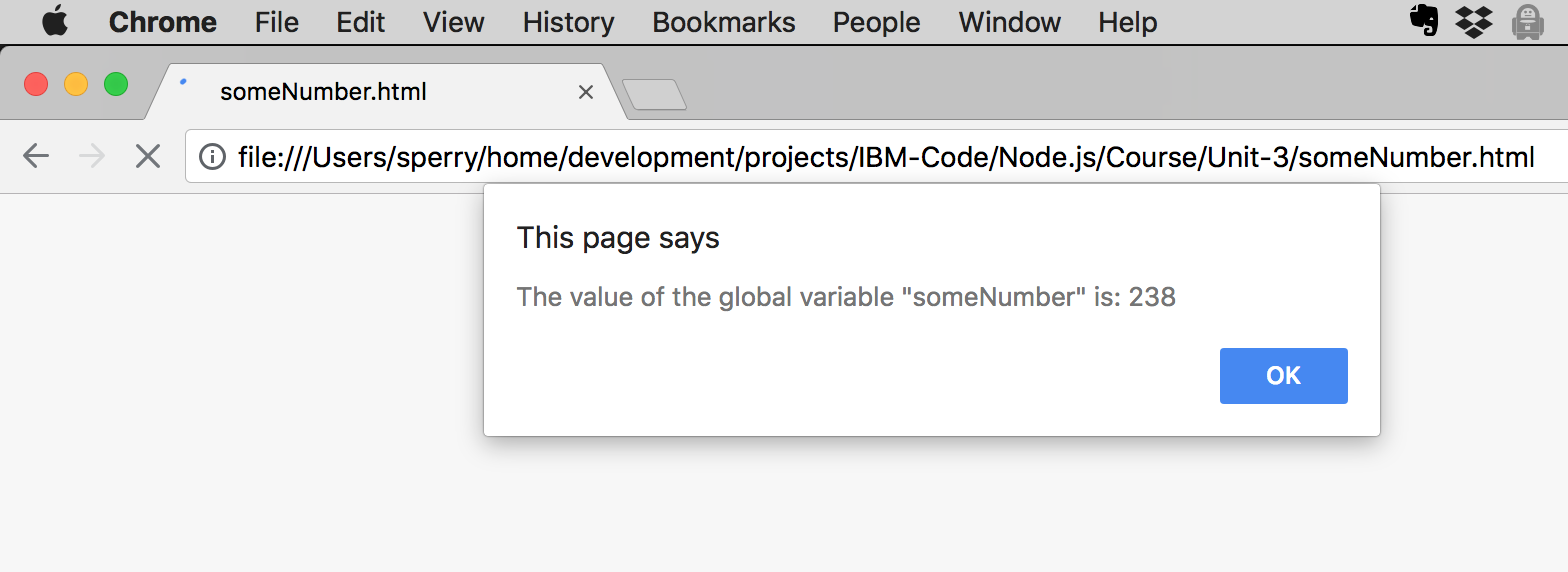The height and width of the screenshot is (572, 1568).
Task: Open the File menu
Action: pos(276,22)
